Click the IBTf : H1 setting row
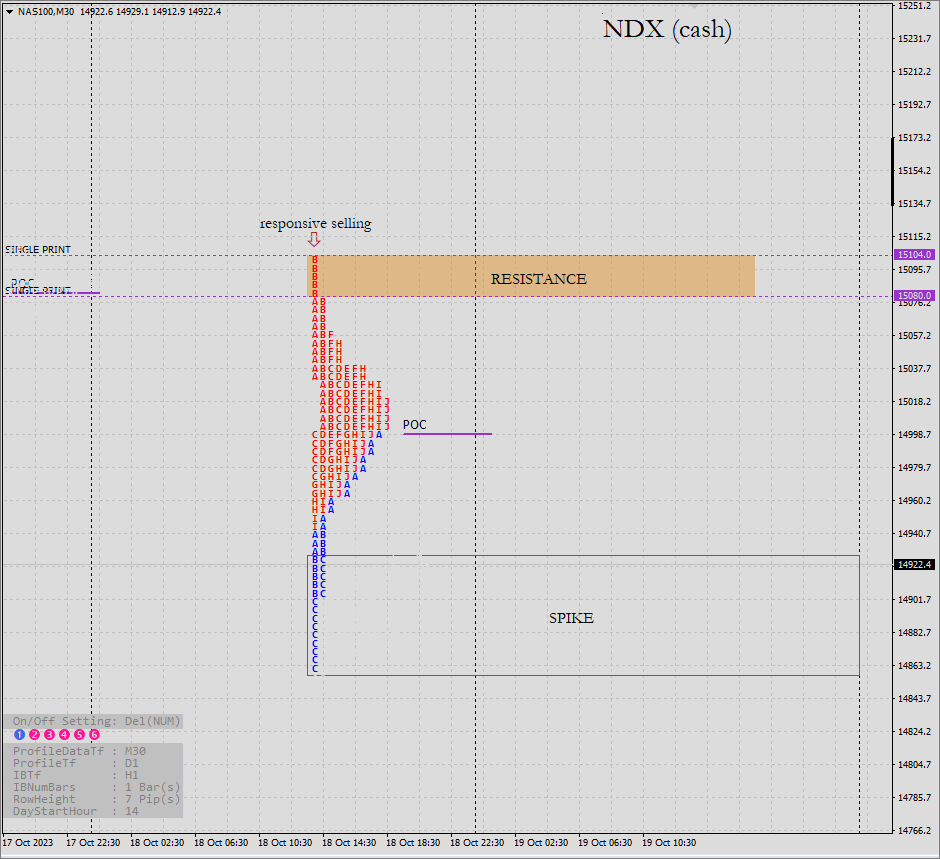 tap(76, 775)
